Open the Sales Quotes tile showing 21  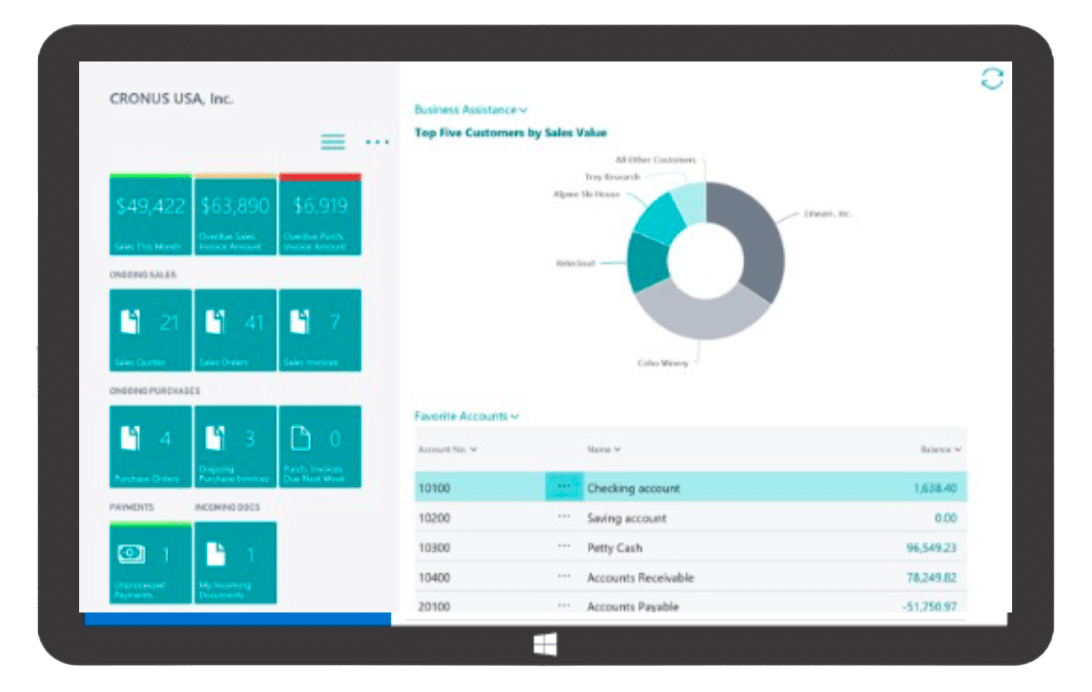pyautogui.click(x=150, y=330)
